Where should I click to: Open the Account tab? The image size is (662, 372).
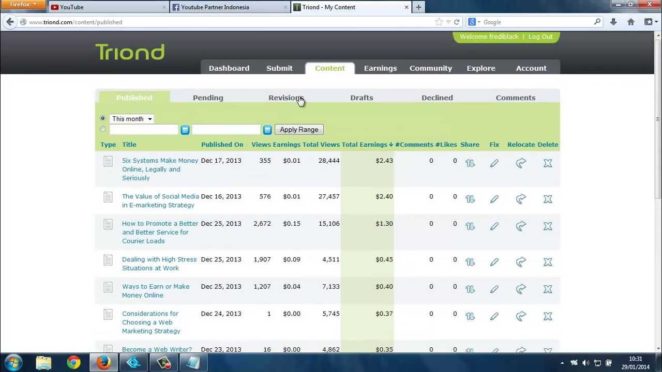coord(531,68)
